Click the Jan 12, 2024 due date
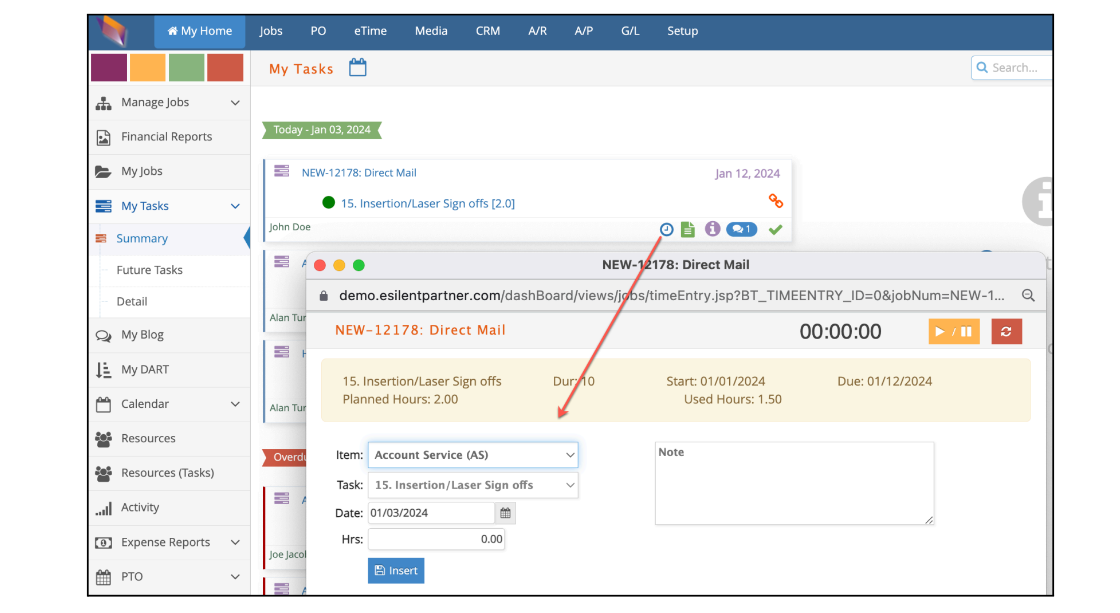This screenshot has height=613, width=1120. coord(747,174)
